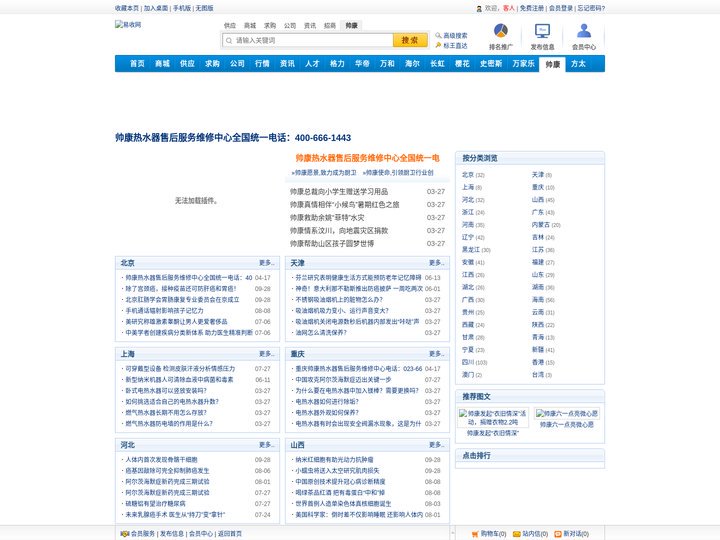
Task: Click the 手机版 link at top
Action: coord(182,8)
